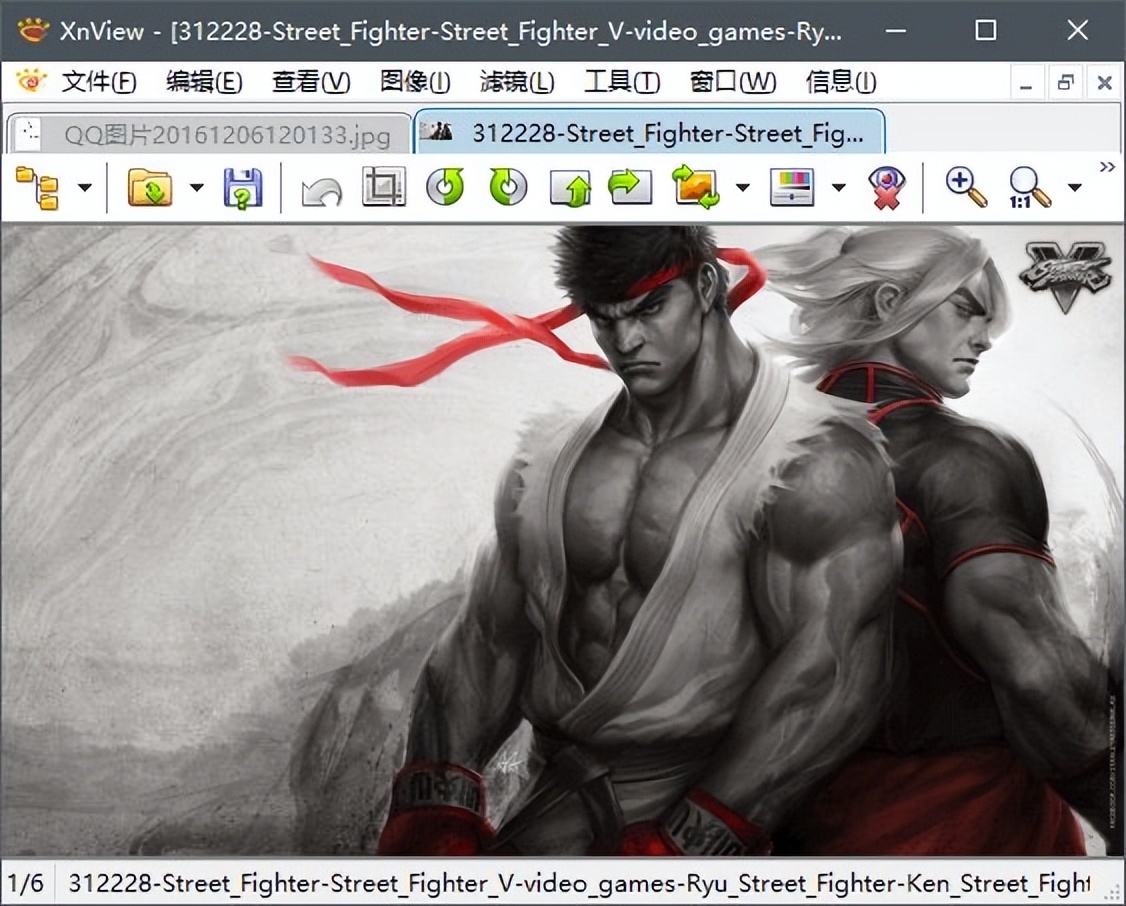
Task: Rotate image clockwise with the right green icon
Action: point(508,187)
